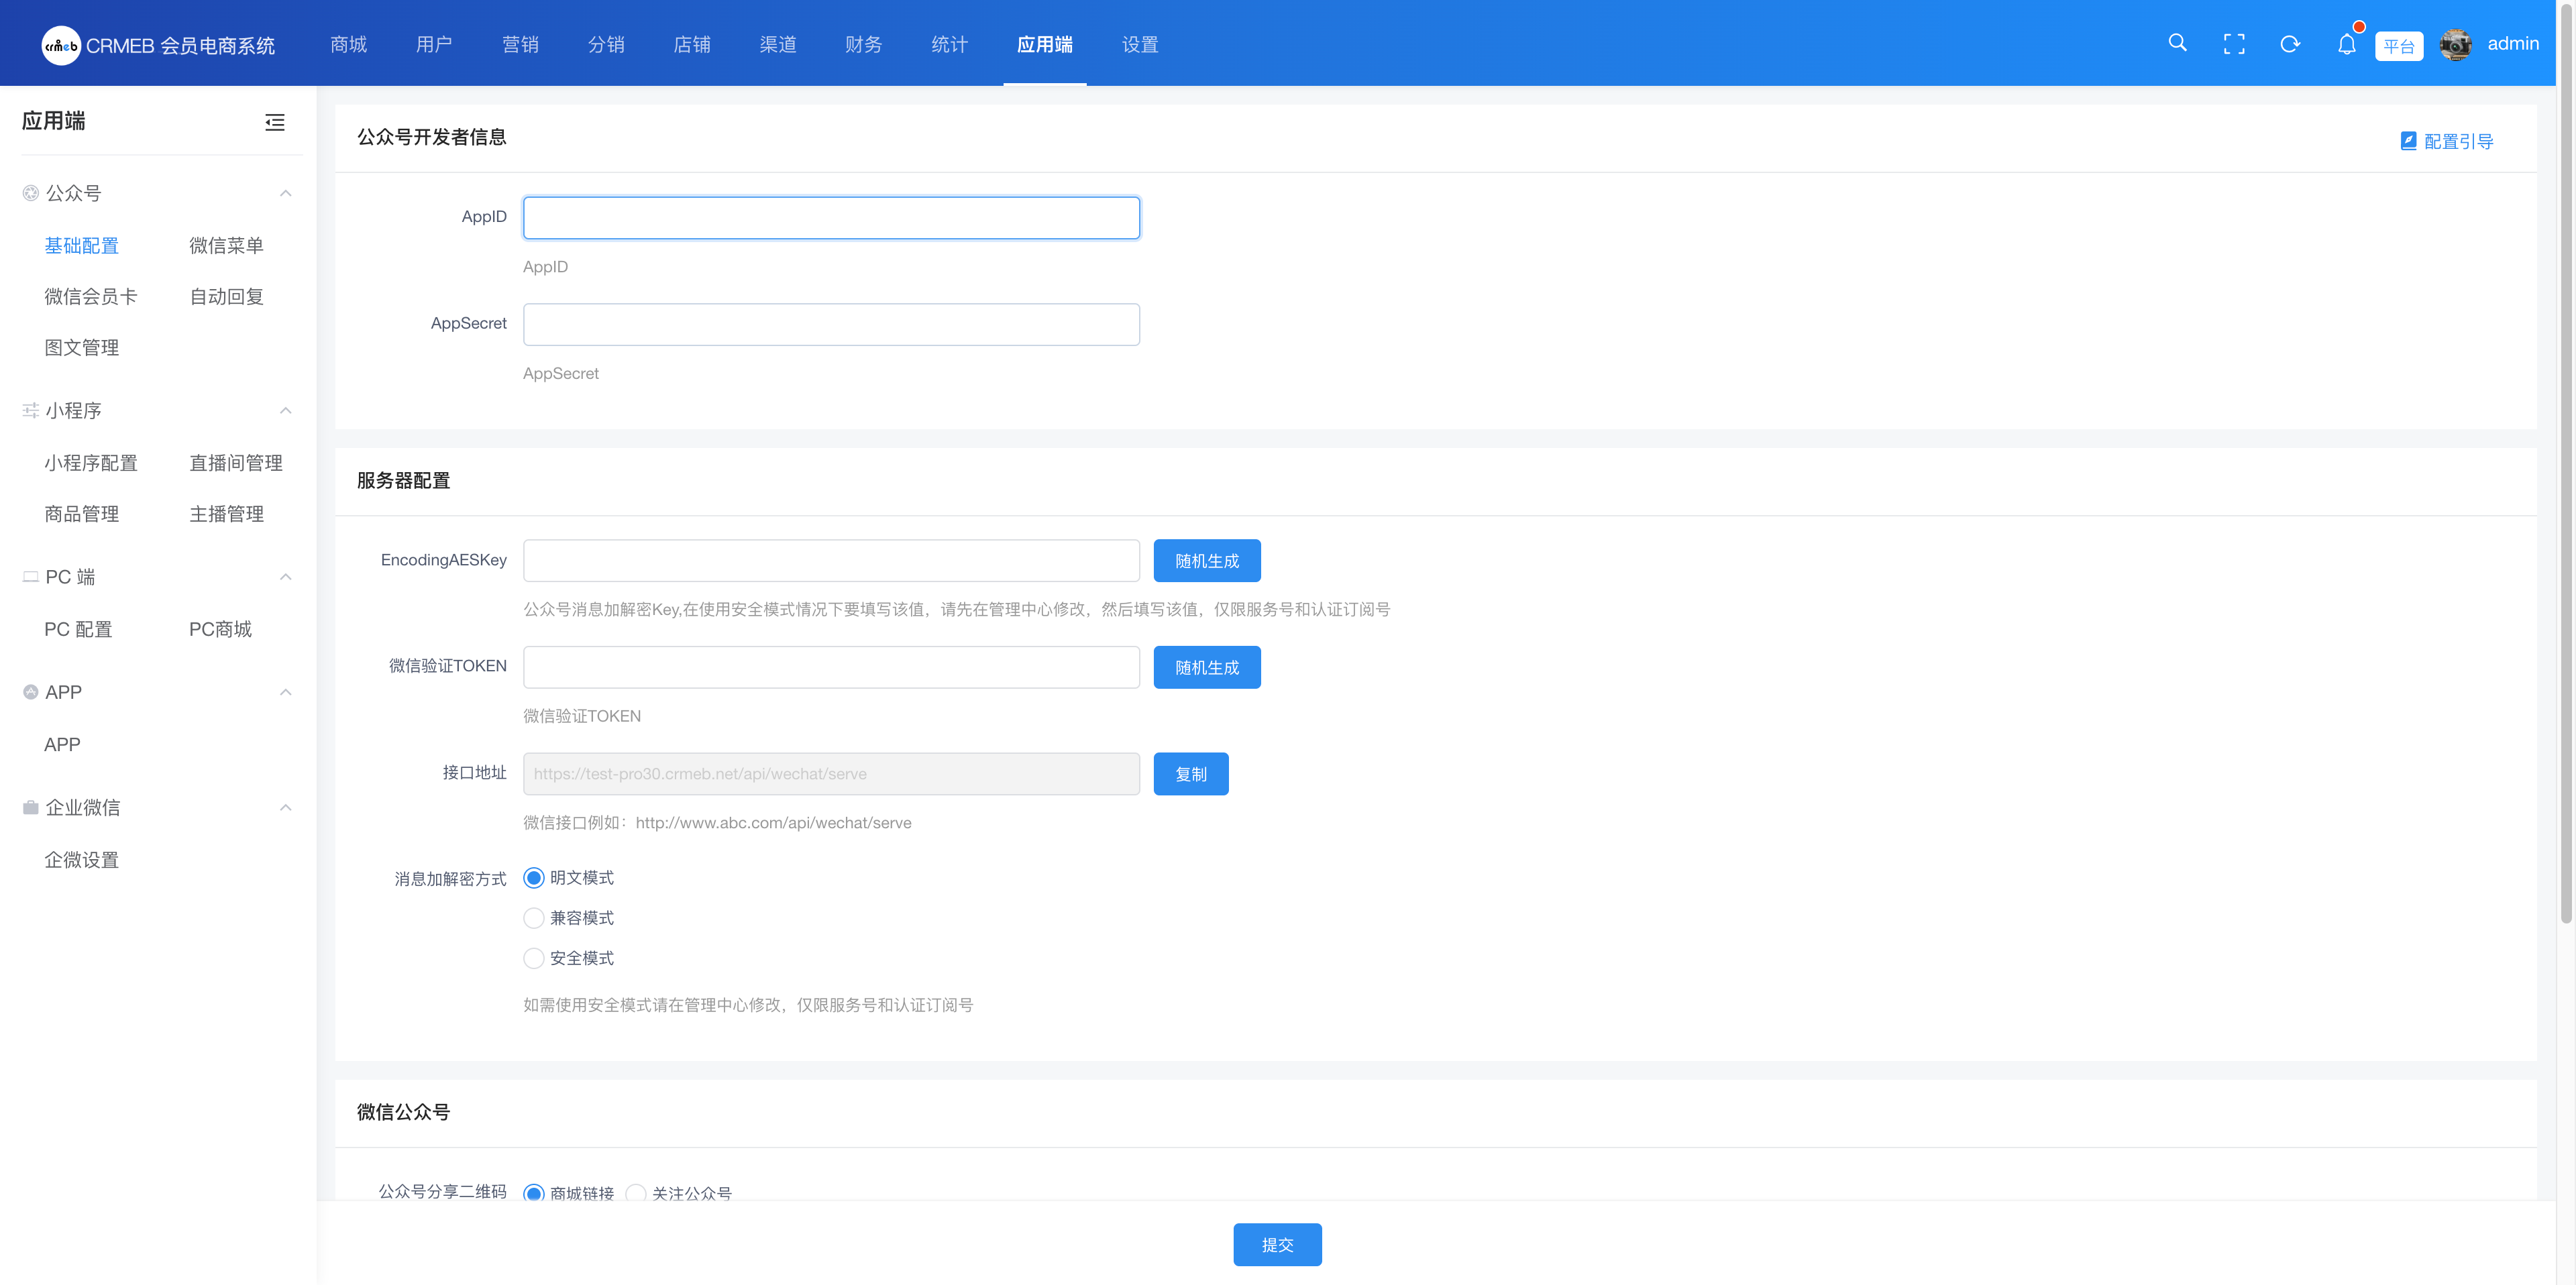
Task: Toggle fullscreen mode icon
Action: coord(2233,44)
